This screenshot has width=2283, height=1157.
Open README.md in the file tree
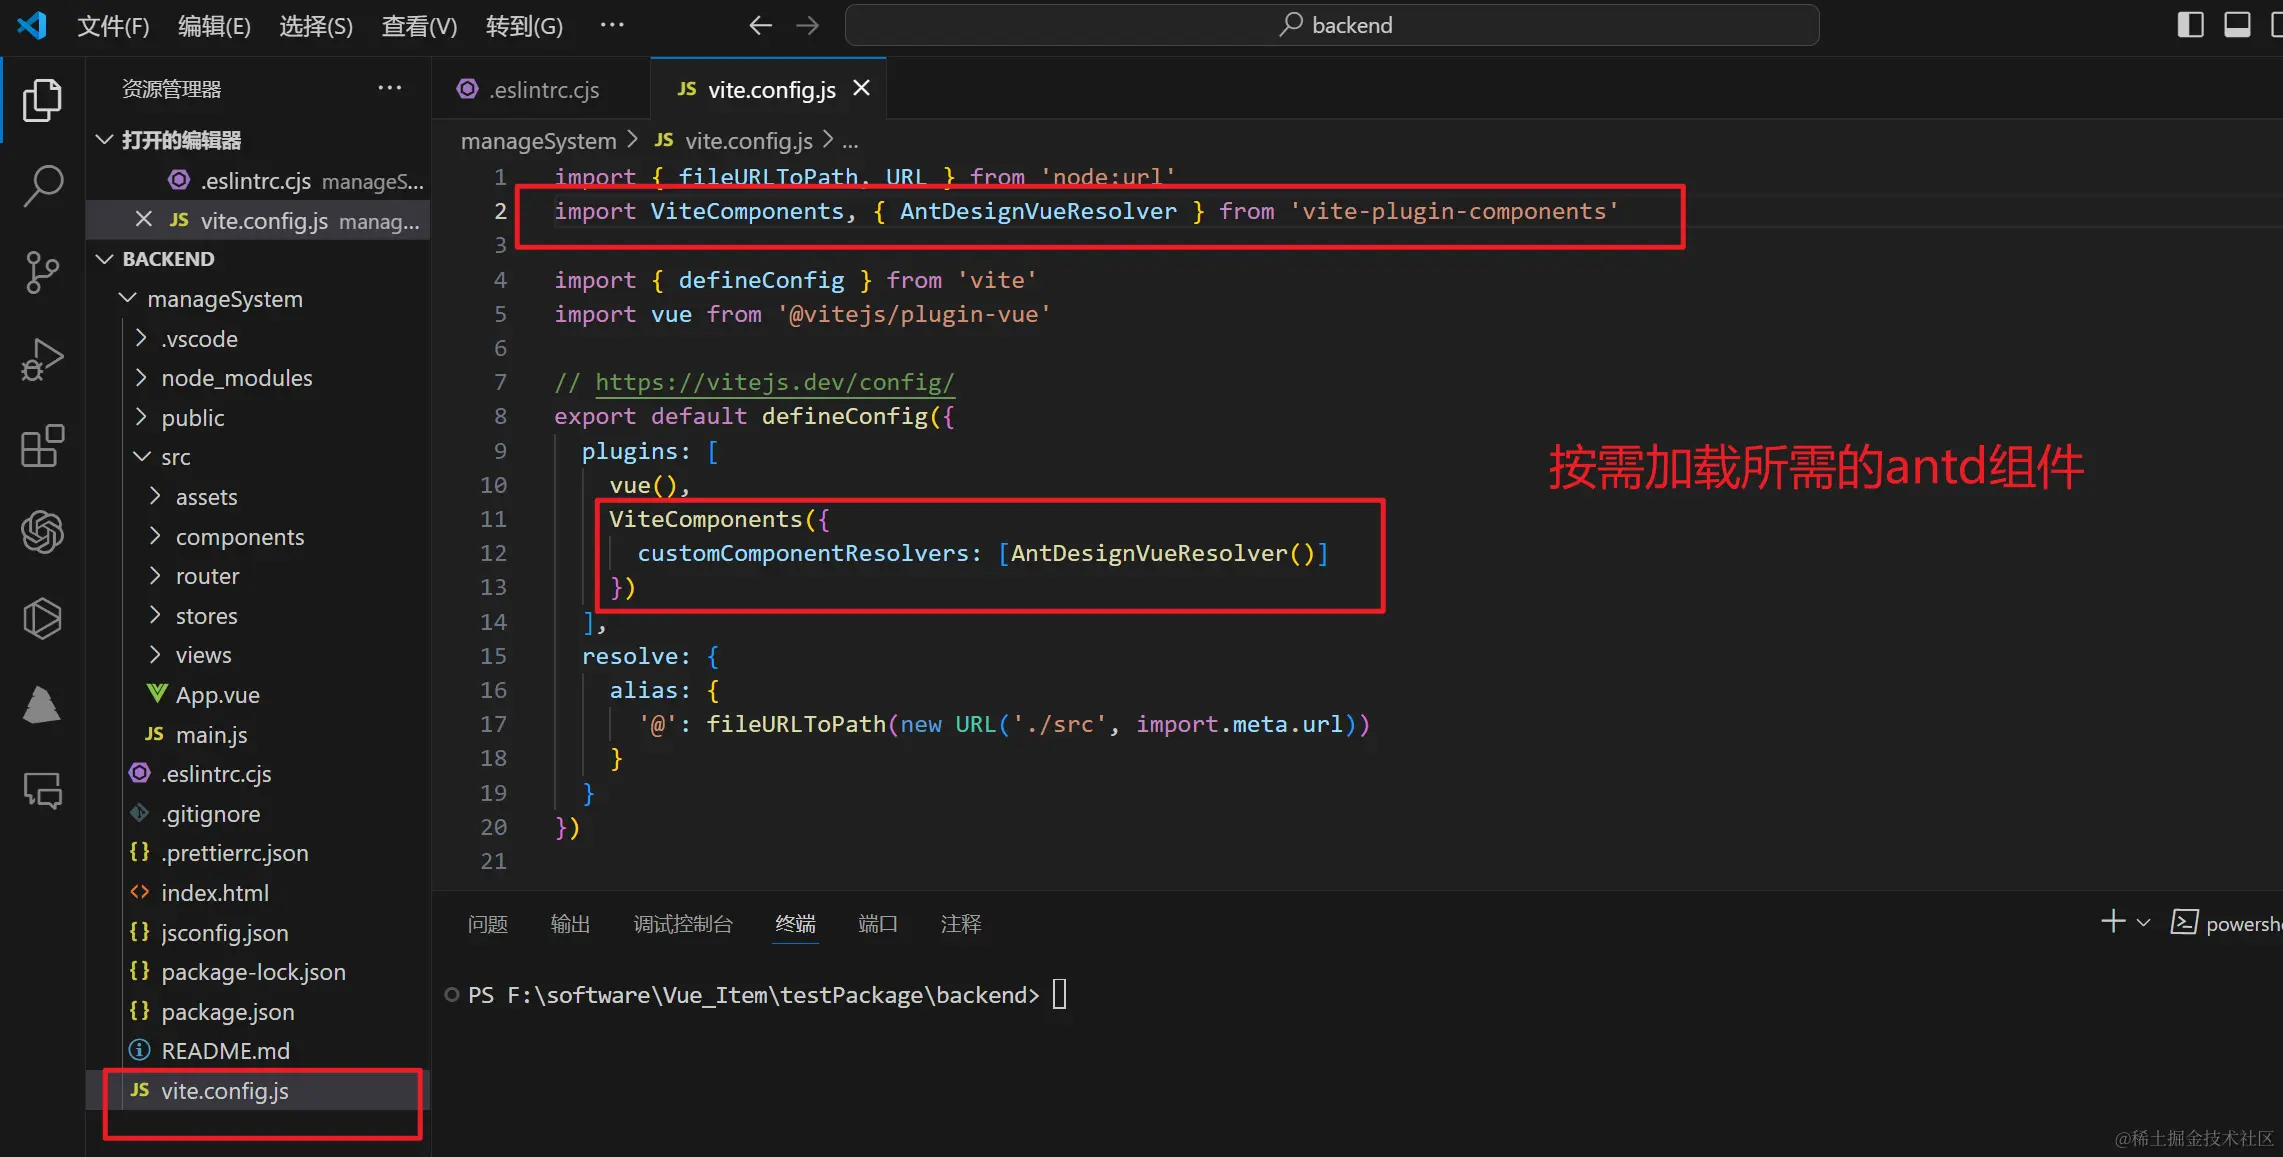point(258,1051)
